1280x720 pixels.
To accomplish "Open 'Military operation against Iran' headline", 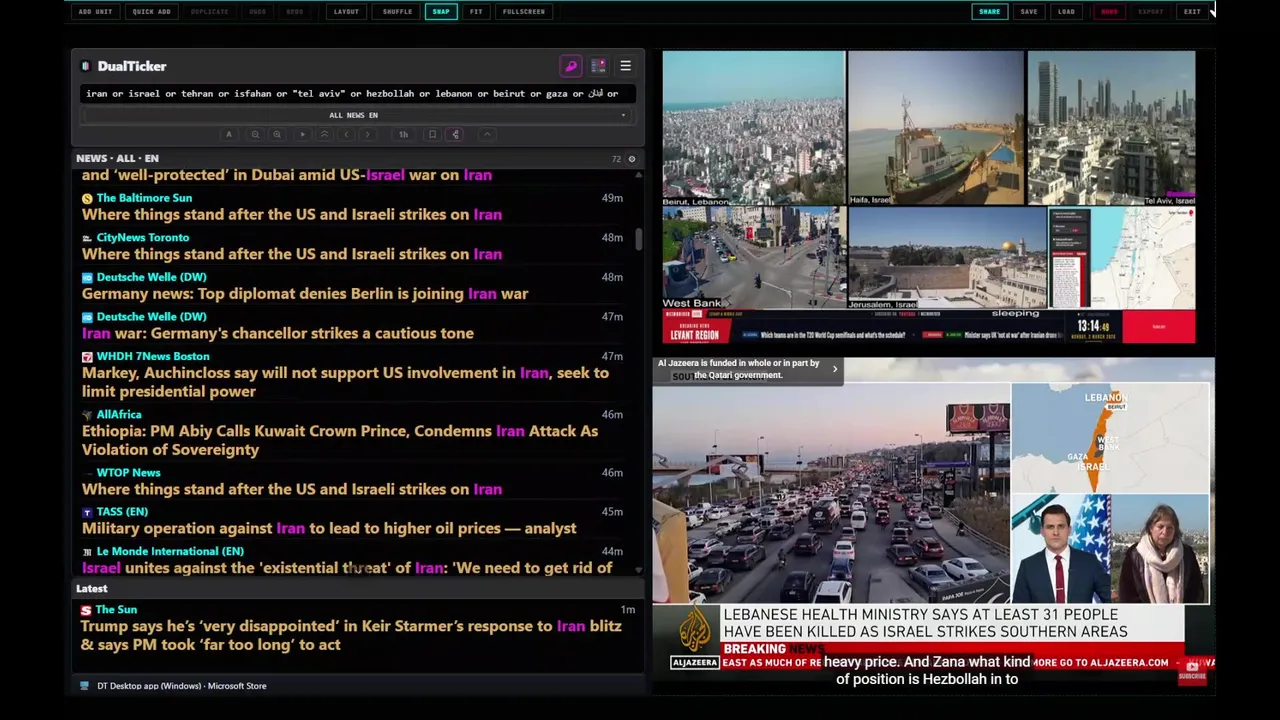I will coord(329,528).
